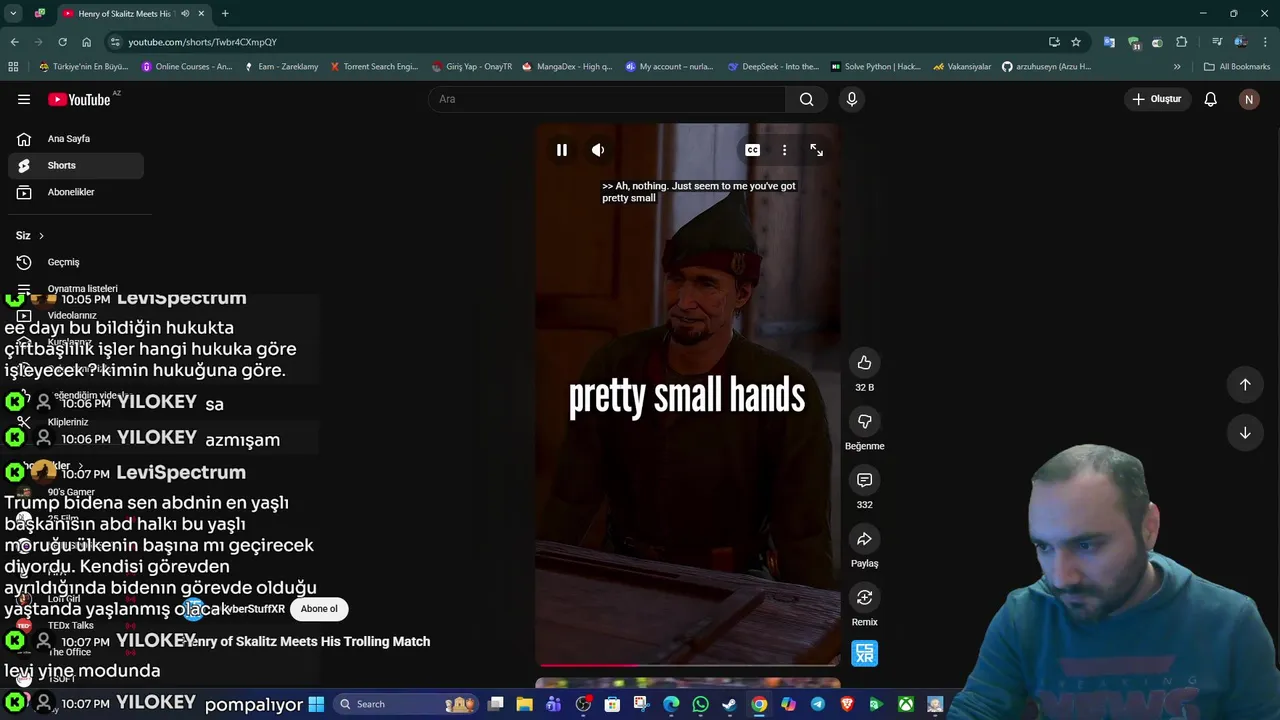1280x720 pixels.
Task: Bookmark this page with the star
Action: point(1076,42)
